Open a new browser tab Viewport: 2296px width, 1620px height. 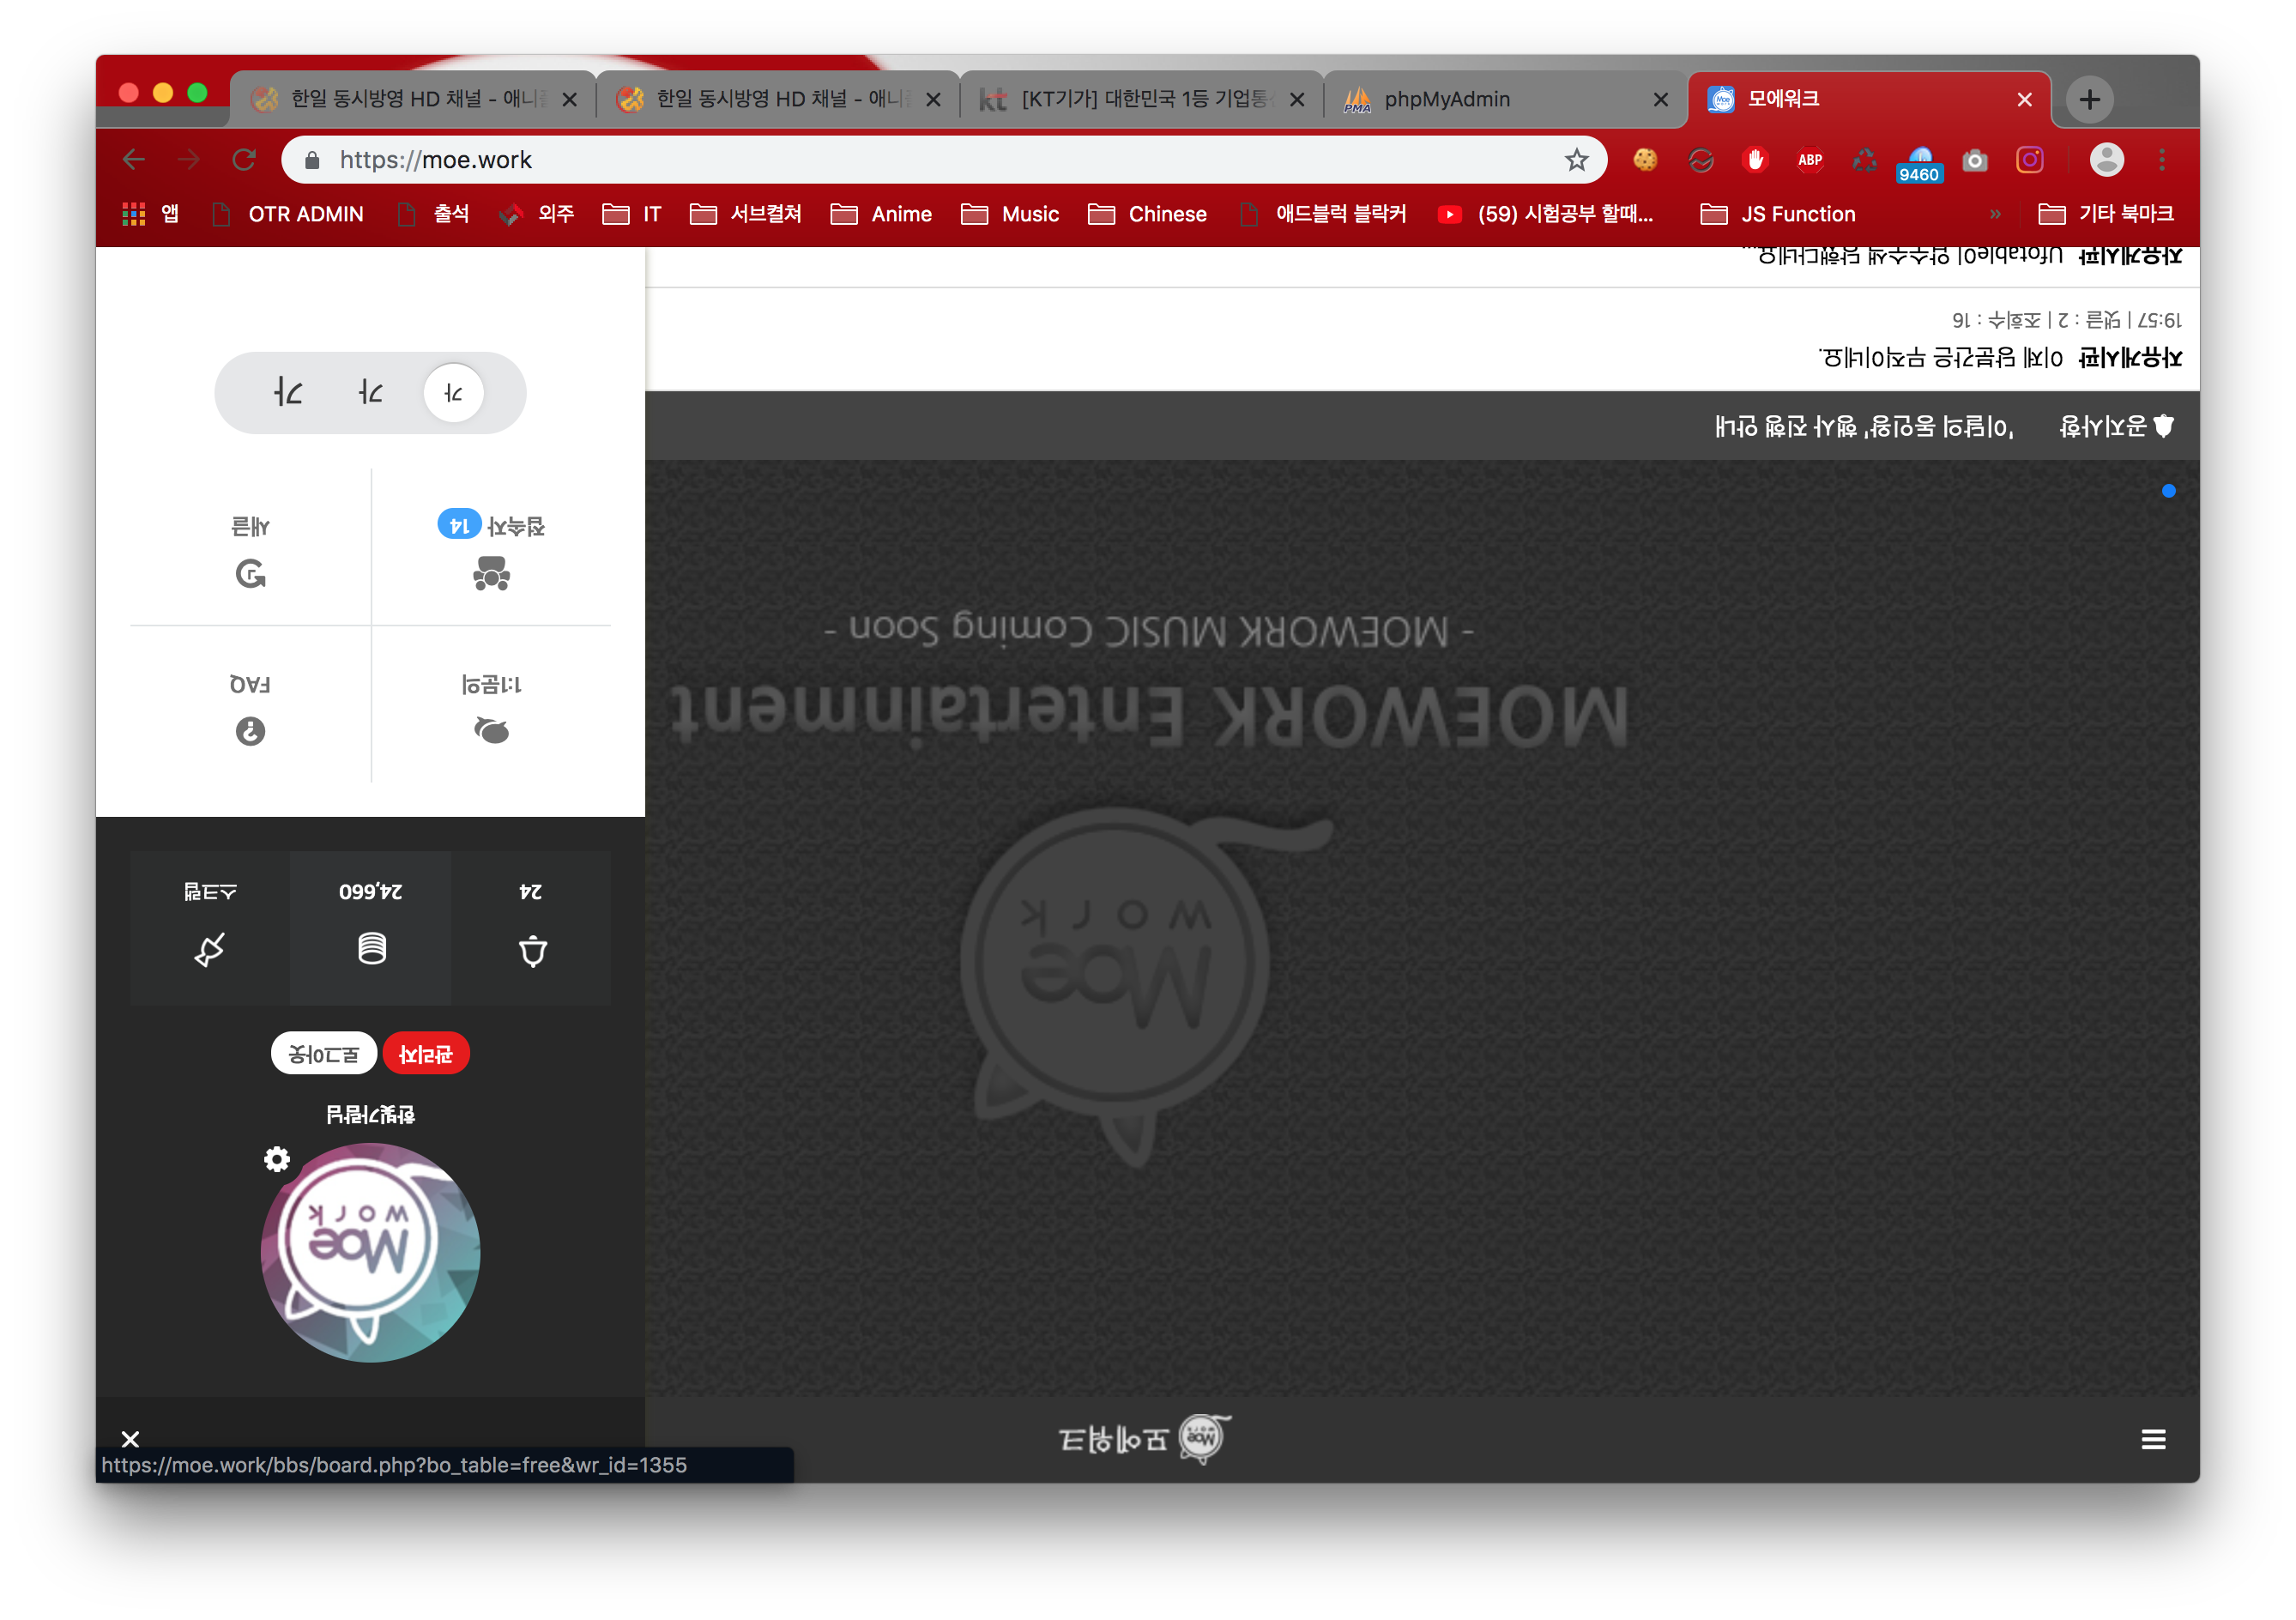(2090, 99)
